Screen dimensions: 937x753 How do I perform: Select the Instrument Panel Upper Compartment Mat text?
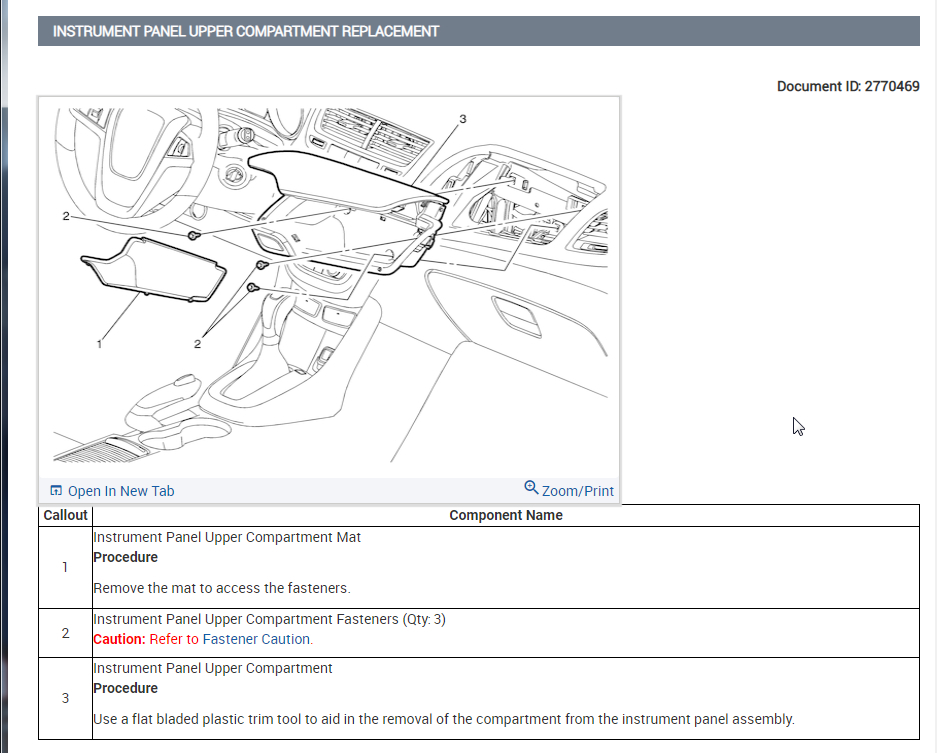pos(227,537)
